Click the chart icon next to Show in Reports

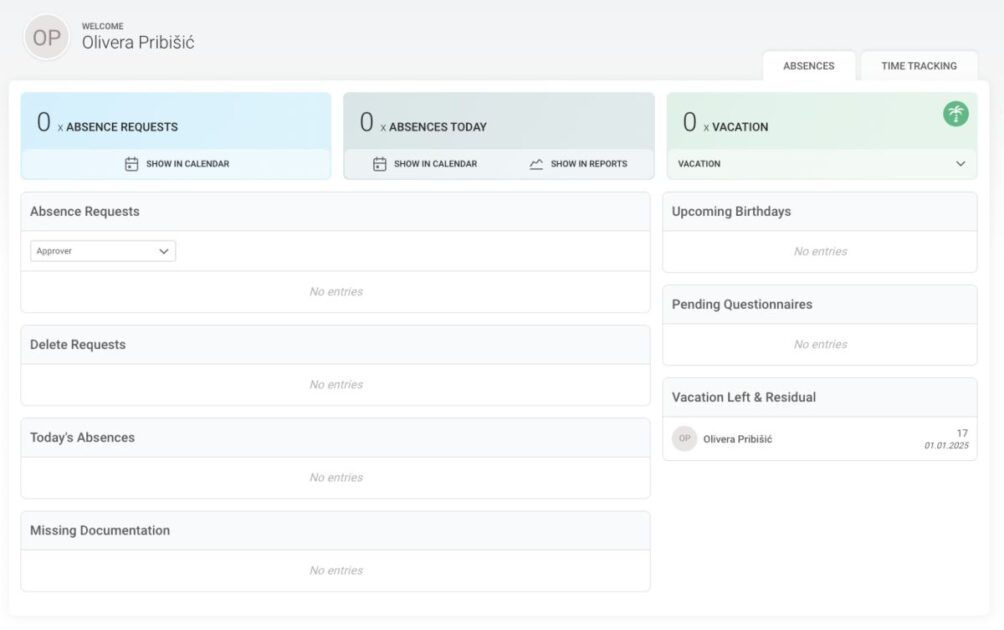pos(536,163)
